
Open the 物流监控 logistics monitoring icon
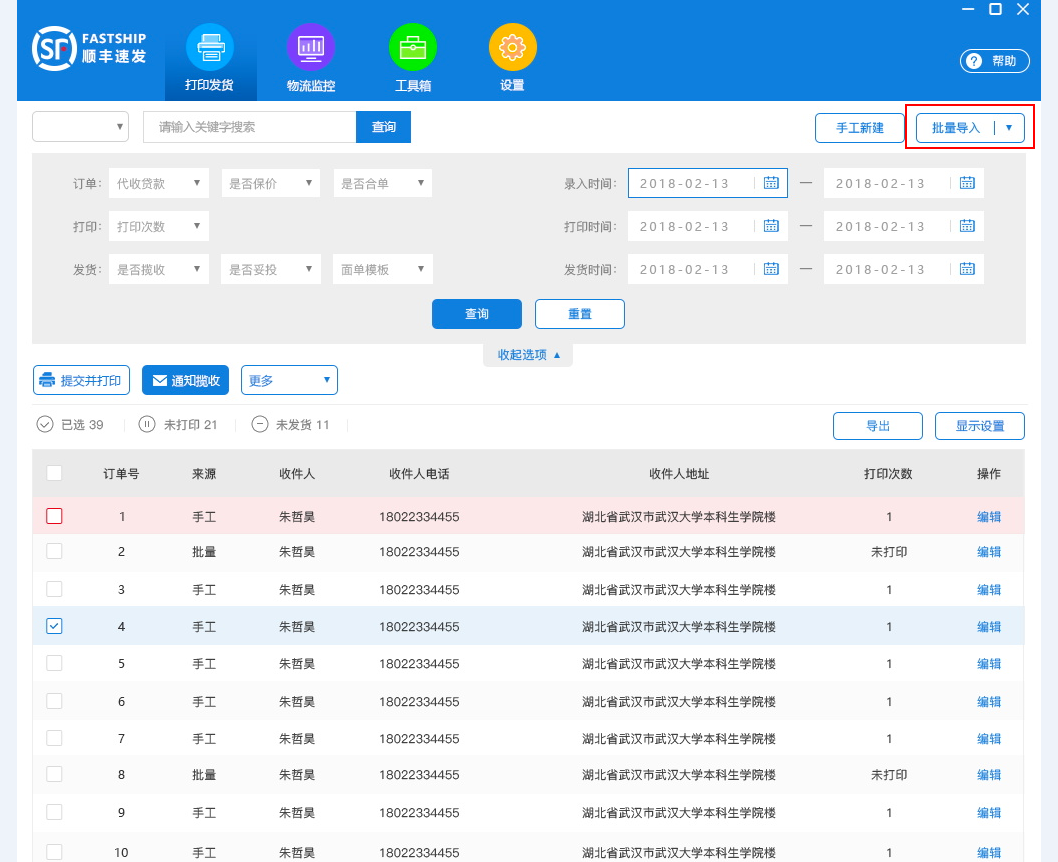(310, 48)
